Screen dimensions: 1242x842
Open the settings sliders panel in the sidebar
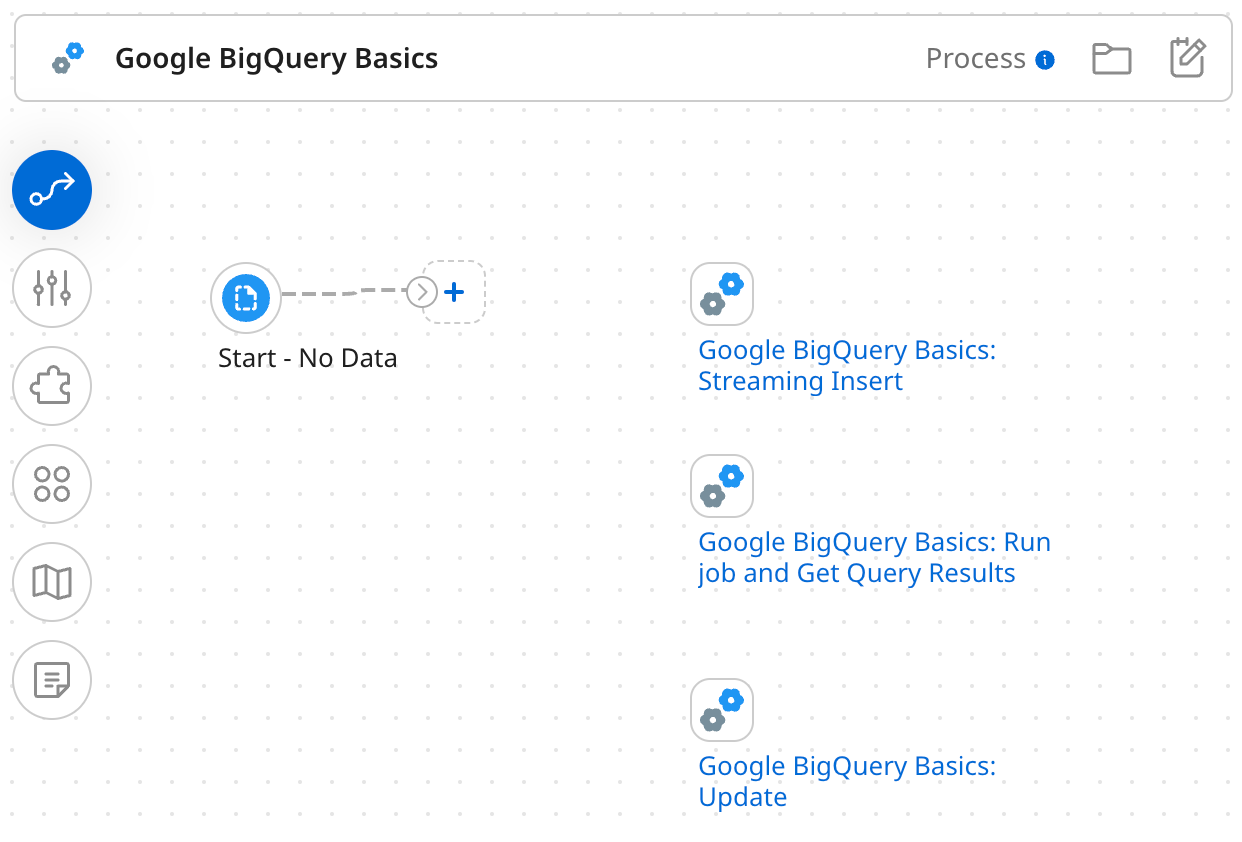tap(52, 288)
